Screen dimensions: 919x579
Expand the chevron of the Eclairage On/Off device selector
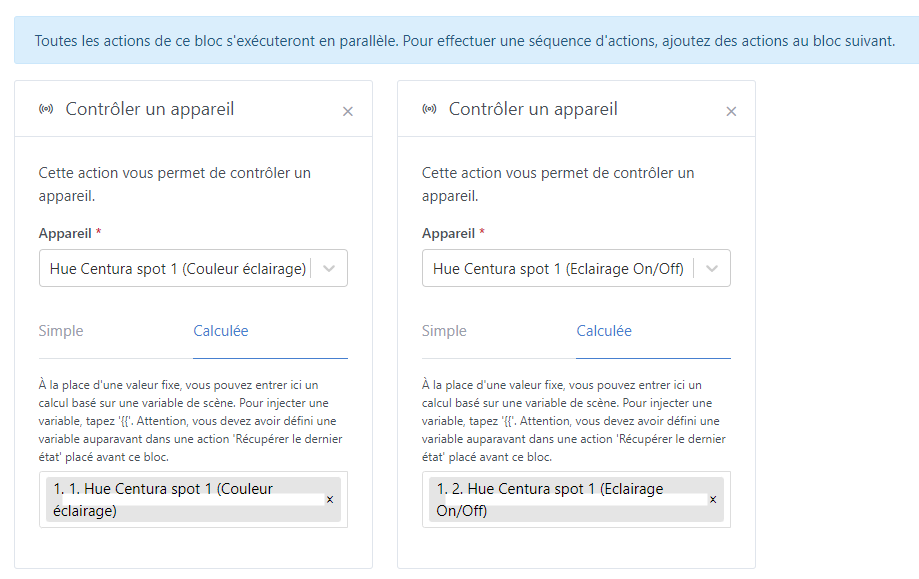(713, 269)
